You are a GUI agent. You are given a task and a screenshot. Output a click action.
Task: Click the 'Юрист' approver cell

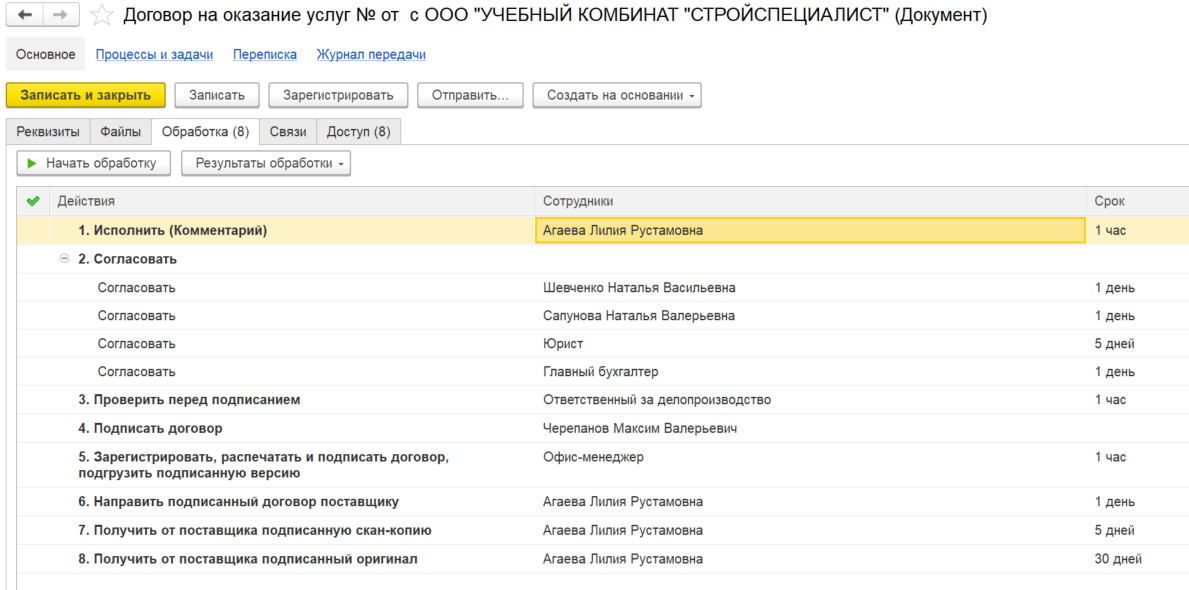[x=563, y=344]
